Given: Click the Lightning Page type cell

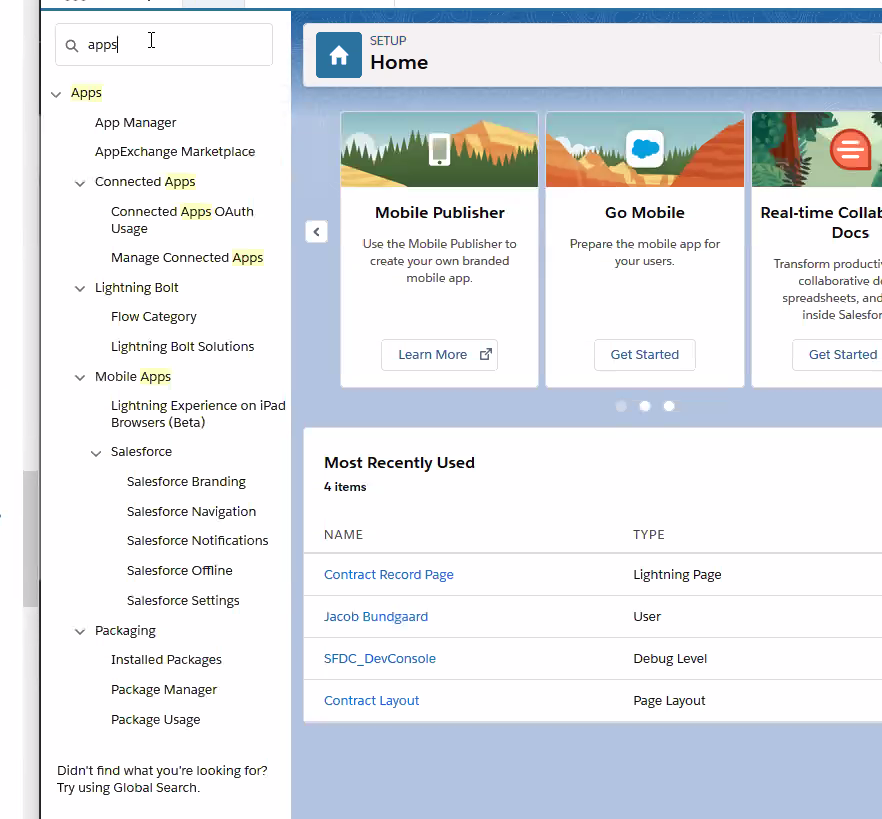Looking at the screenshot, I should tap(677, 574).
